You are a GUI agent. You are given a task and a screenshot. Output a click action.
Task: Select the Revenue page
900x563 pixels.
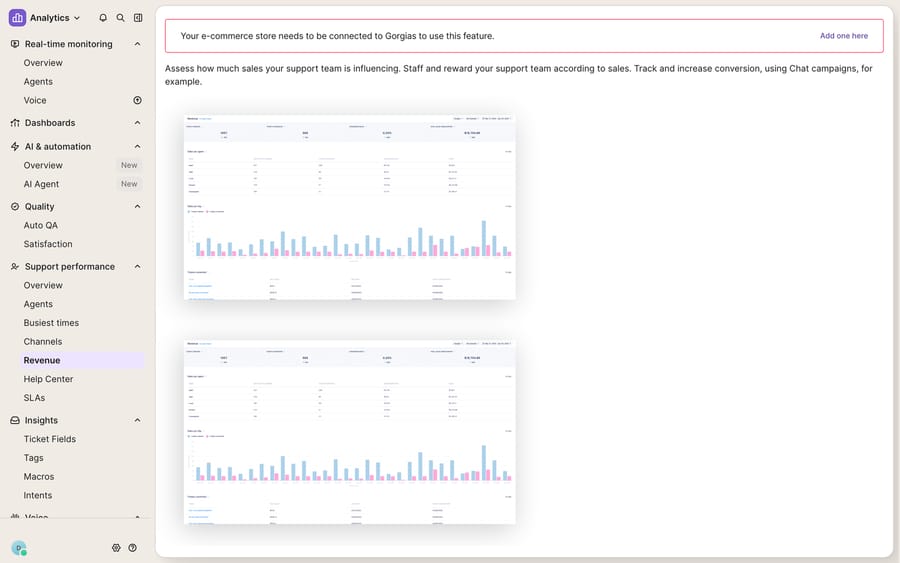(81, 360)
